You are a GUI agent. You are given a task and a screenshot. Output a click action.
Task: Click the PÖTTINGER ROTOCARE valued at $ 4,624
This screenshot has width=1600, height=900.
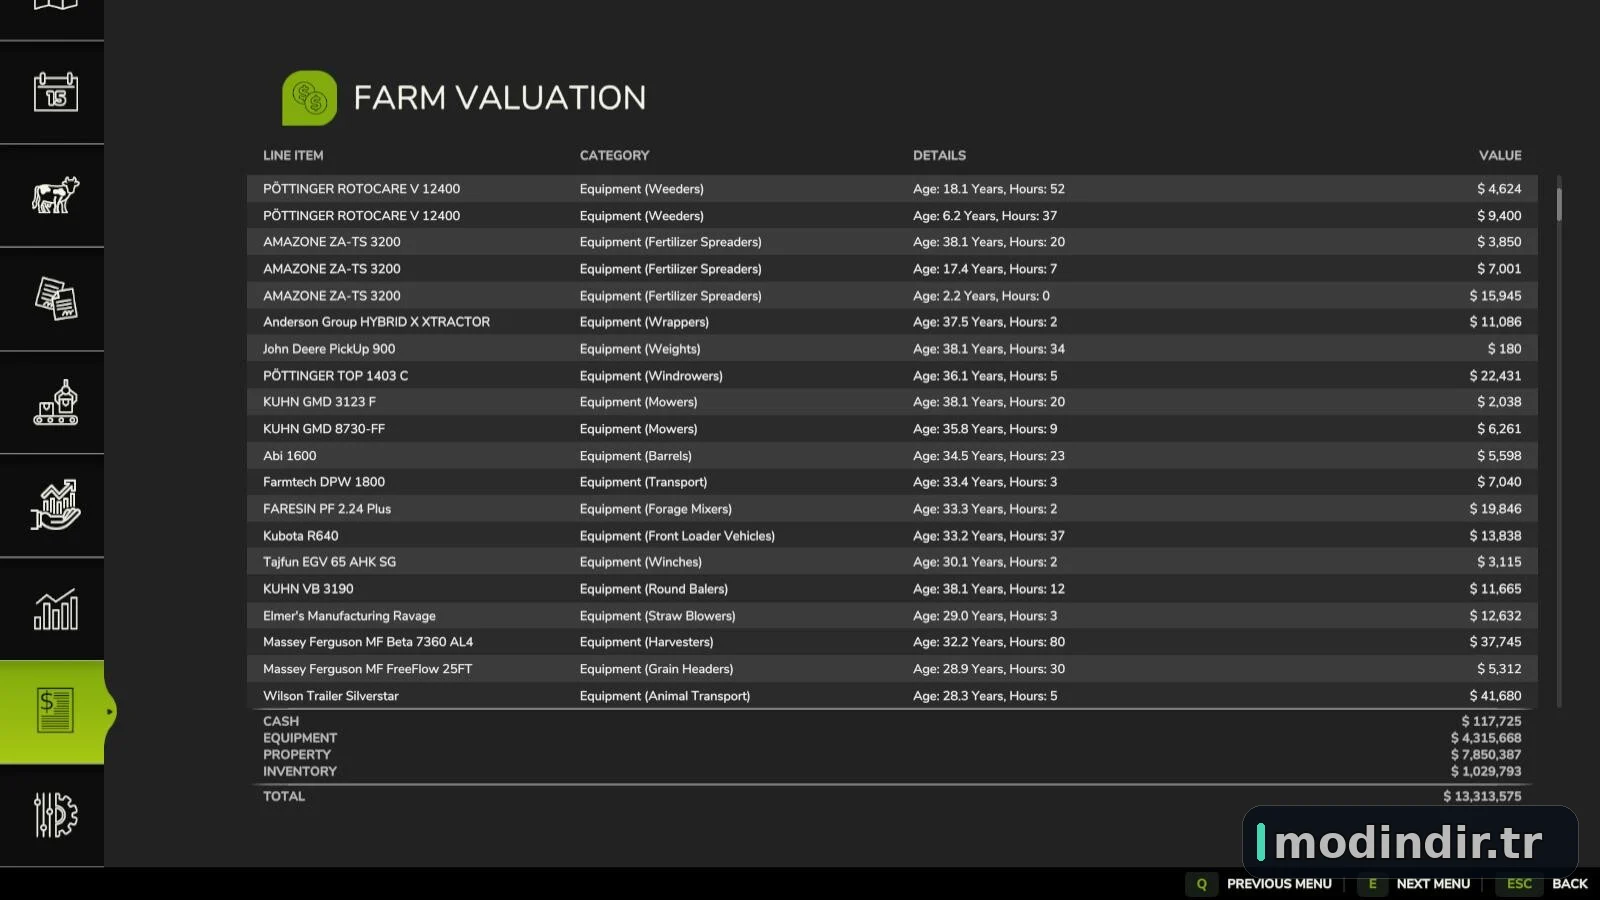pos(892,189)
